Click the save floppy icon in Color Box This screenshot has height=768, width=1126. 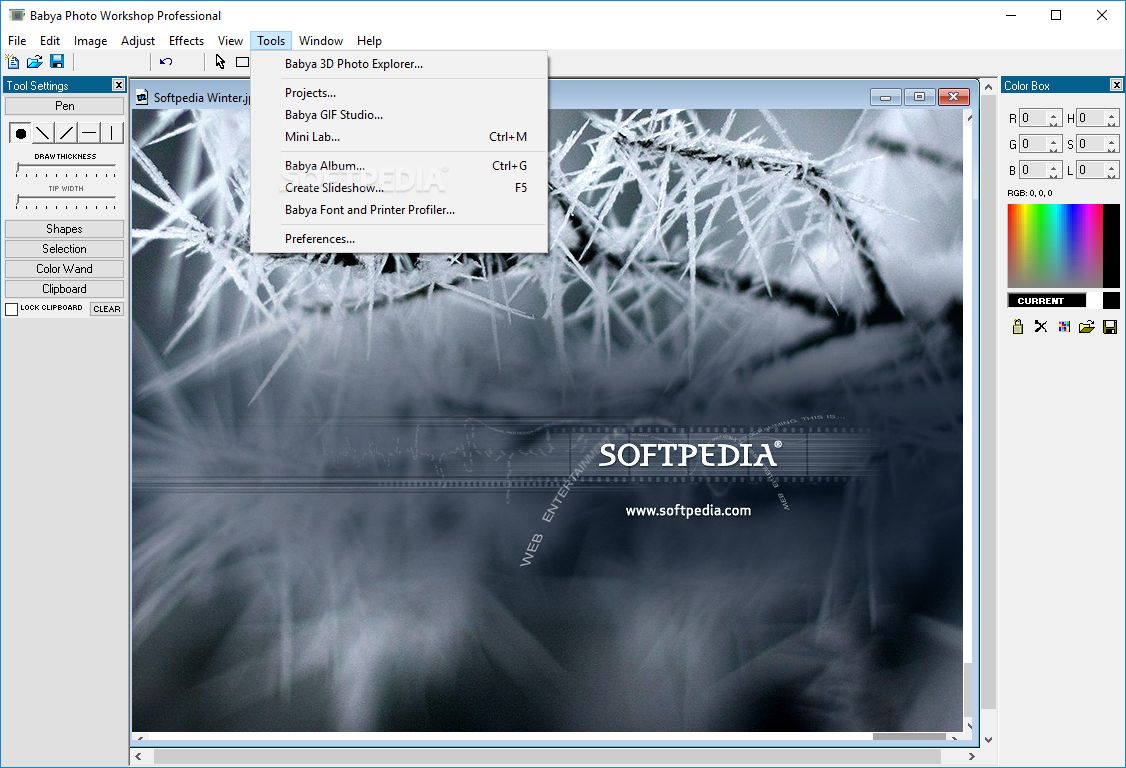coord(1109,327)
